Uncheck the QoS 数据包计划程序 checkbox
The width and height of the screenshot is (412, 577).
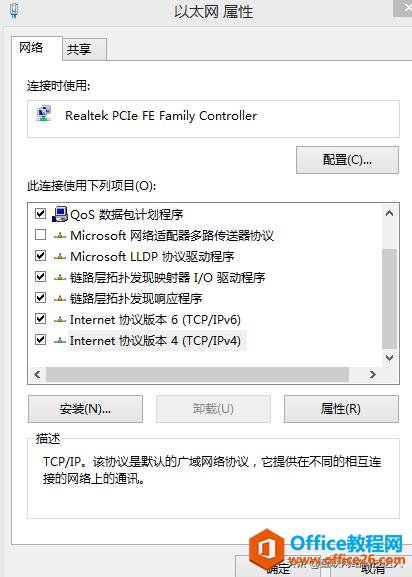40,213
